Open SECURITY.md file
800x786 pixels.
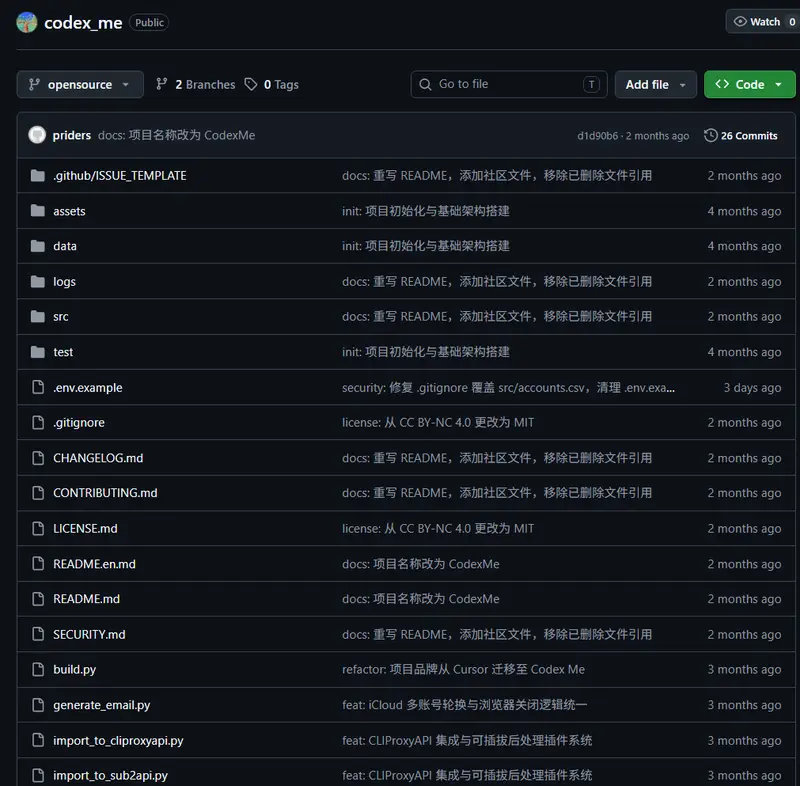point(89,635)
